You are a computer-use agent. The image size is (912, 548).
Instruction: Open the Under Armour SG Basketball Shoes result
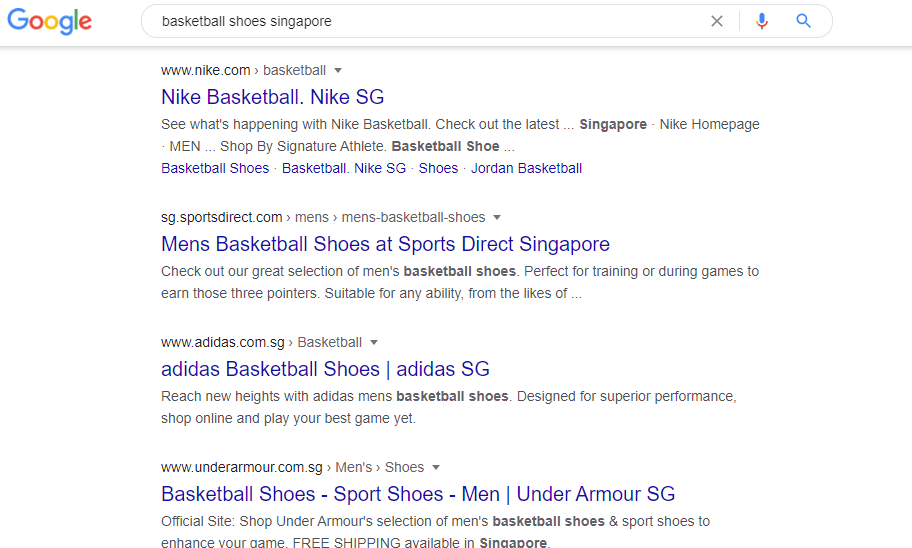418,494
